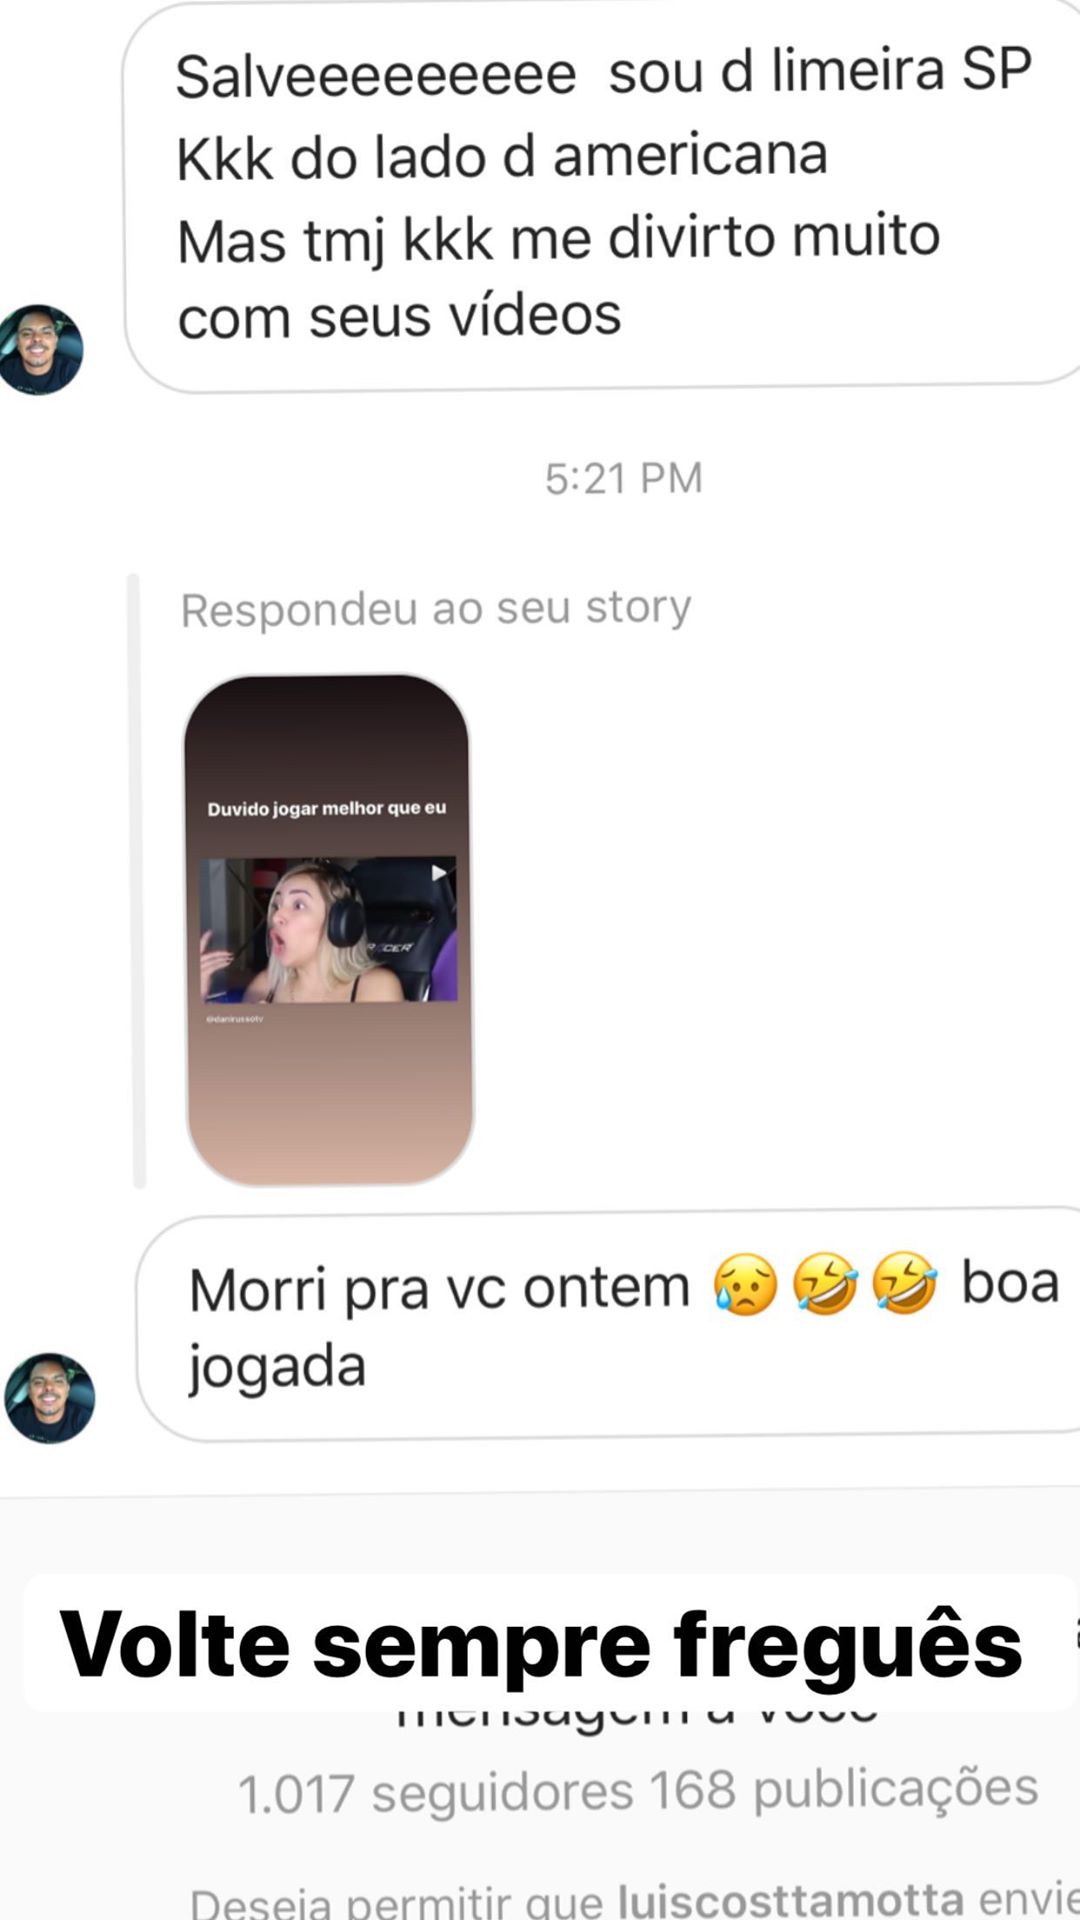The height and width of the screenshot is (1920, 1080).
Task: Open the sender avatar beside "com seus vídeos" message
Action: coord(40,350)
